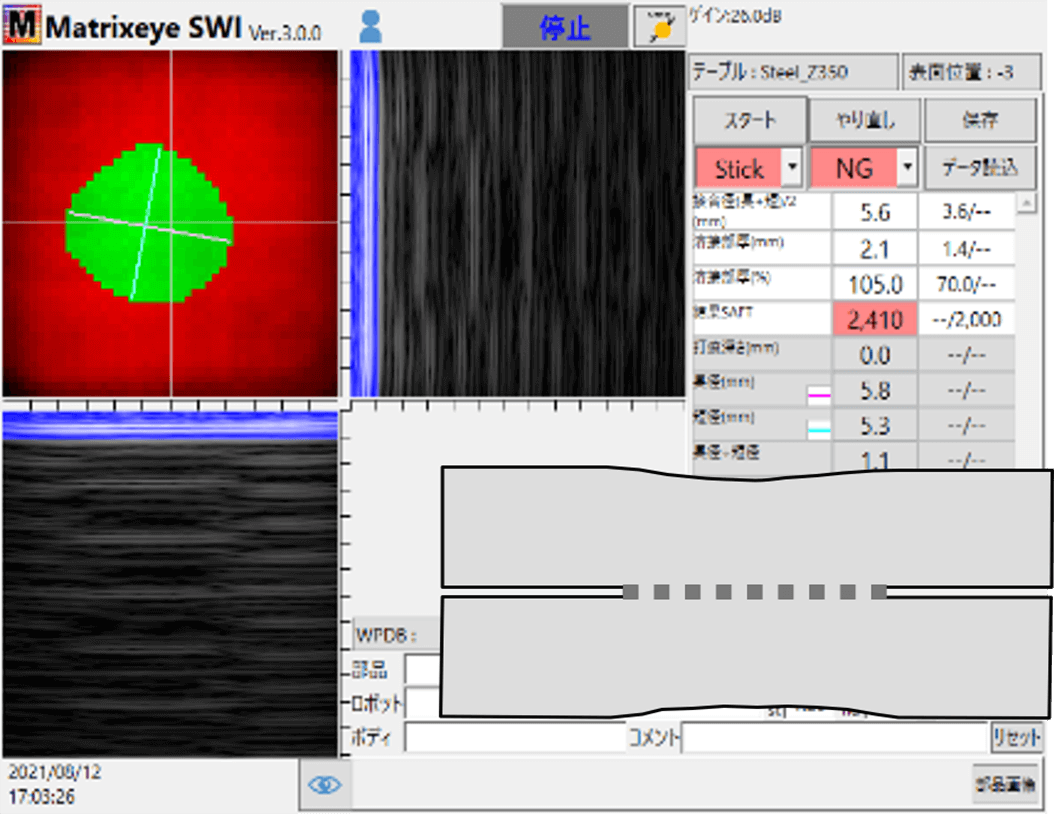The image size is (1054, 814).
Task: Click the データ読込 data load button
Action: tap(979, 168)
